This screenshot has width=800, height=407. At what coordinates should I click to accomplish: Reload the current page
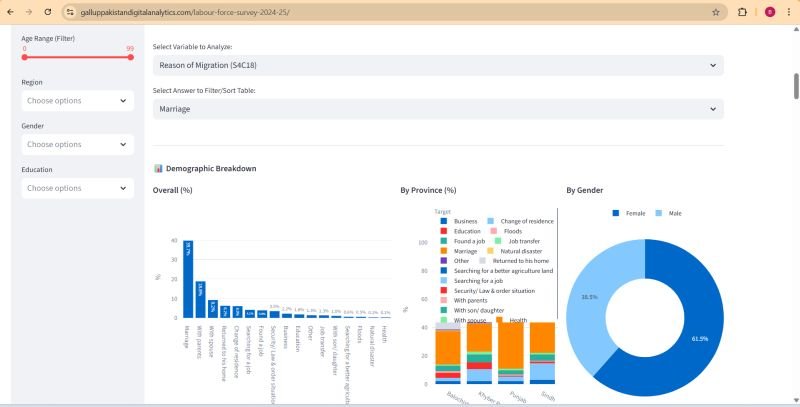(x=47, y=12)
